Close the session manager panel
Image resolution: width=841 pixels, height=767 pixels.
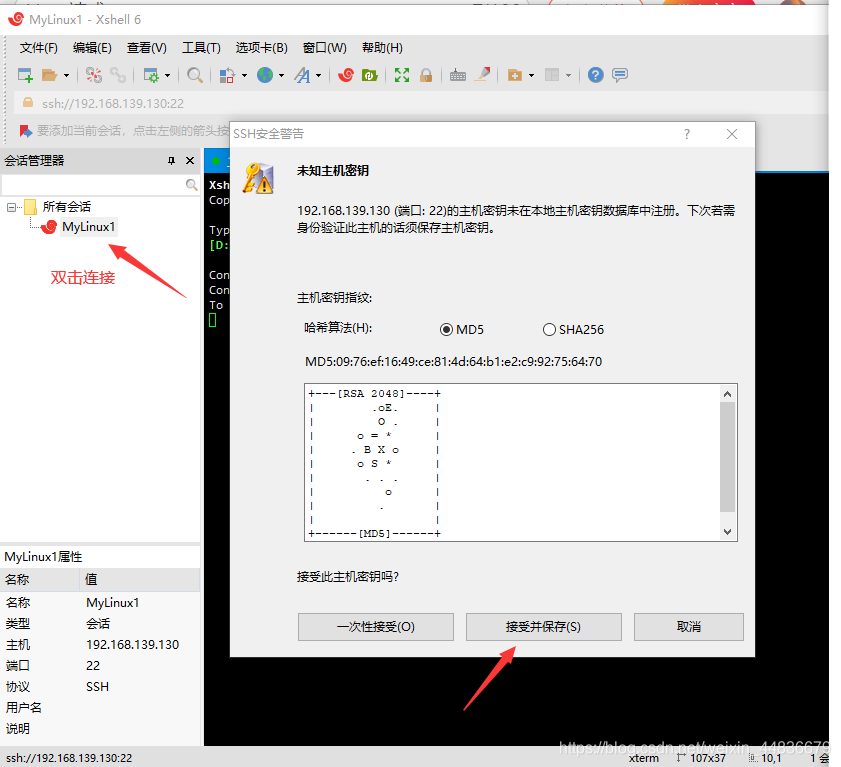pos(190,160)
